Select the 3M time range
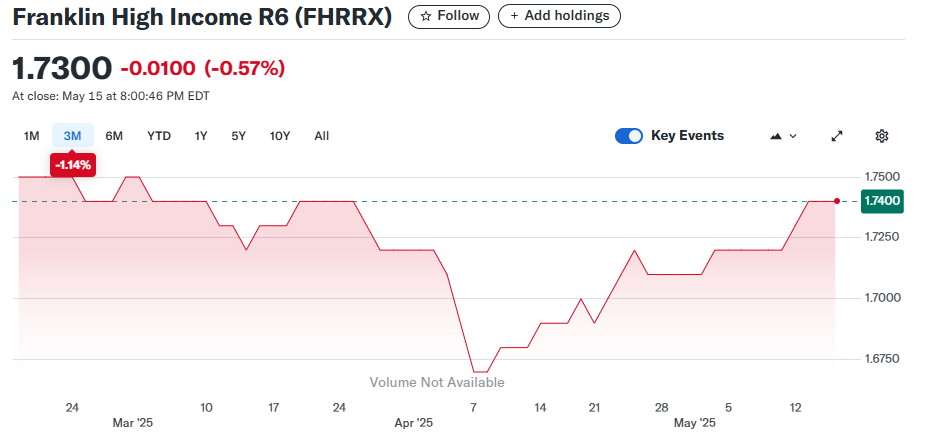Screen dimensions: 928x442 tap(72, 136)
